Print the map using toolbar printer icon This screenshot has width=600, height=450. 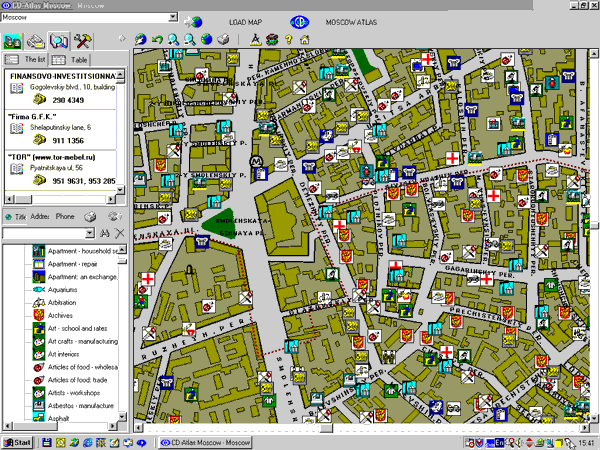(x=223, y=39)
